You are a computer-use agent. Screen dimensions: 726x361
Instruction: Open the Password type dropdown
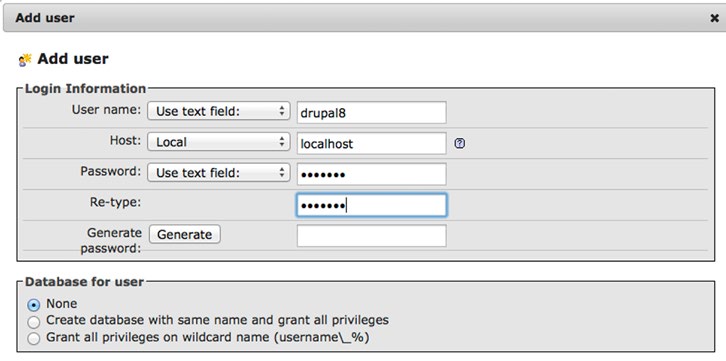[x=219, y=173]
